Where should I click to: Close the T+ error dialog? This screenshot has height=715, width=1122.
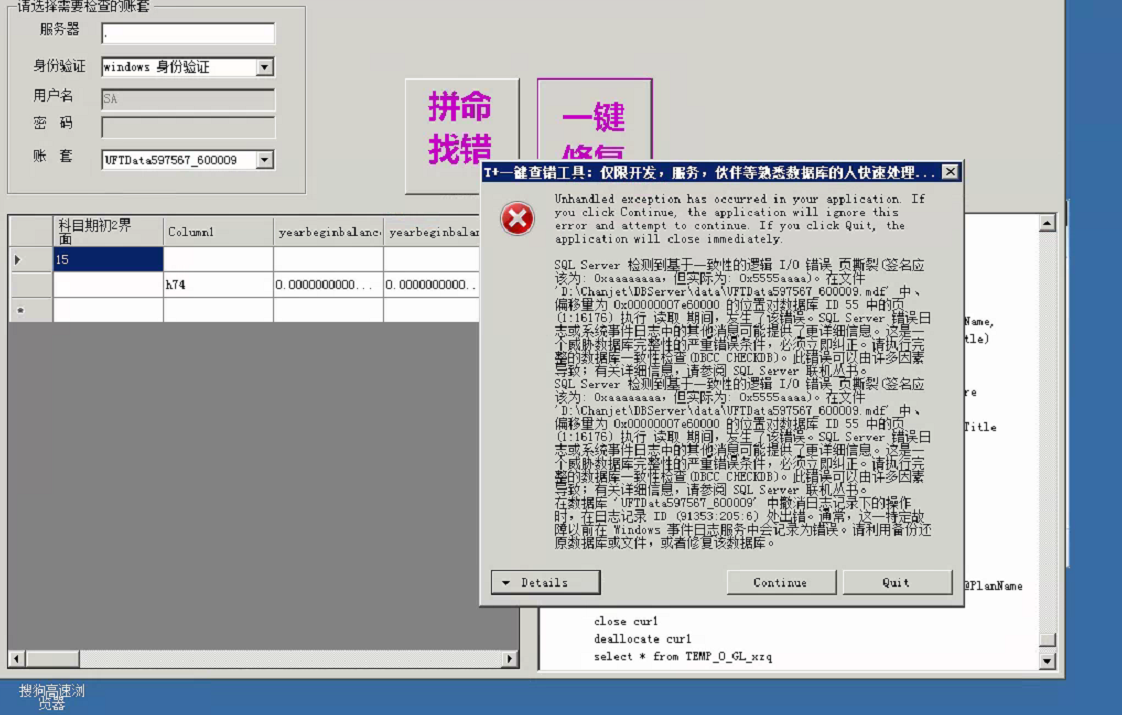[x=950, y=172]
